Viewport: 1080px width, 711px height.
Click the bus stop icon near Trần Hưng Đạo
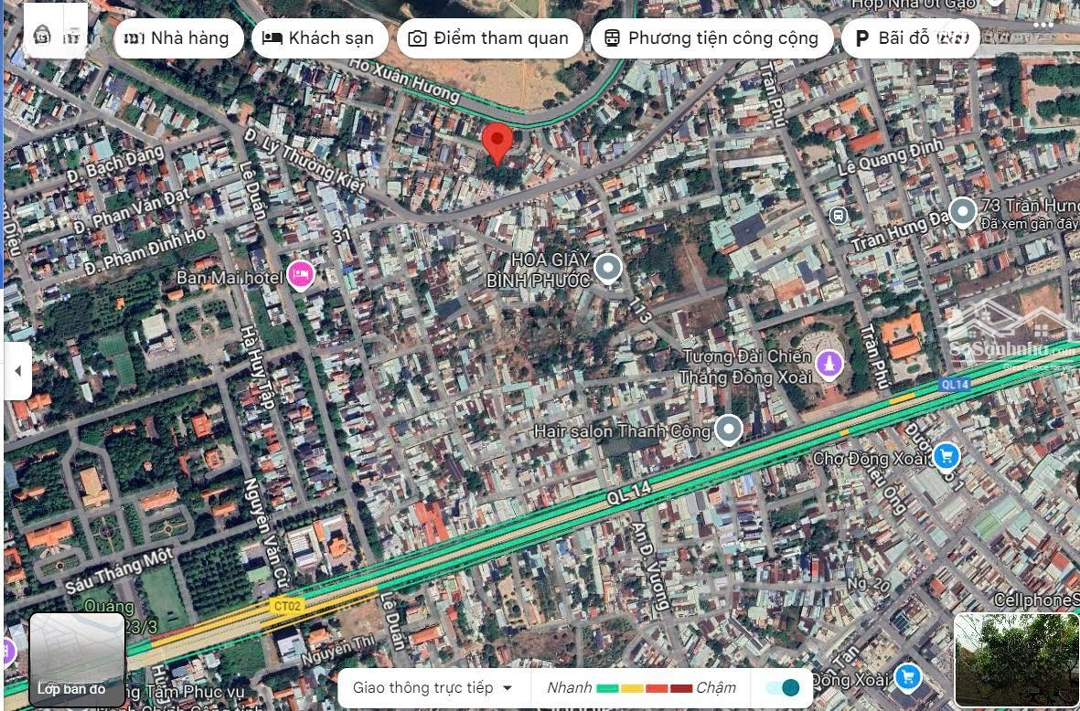(x=838, y=215)
